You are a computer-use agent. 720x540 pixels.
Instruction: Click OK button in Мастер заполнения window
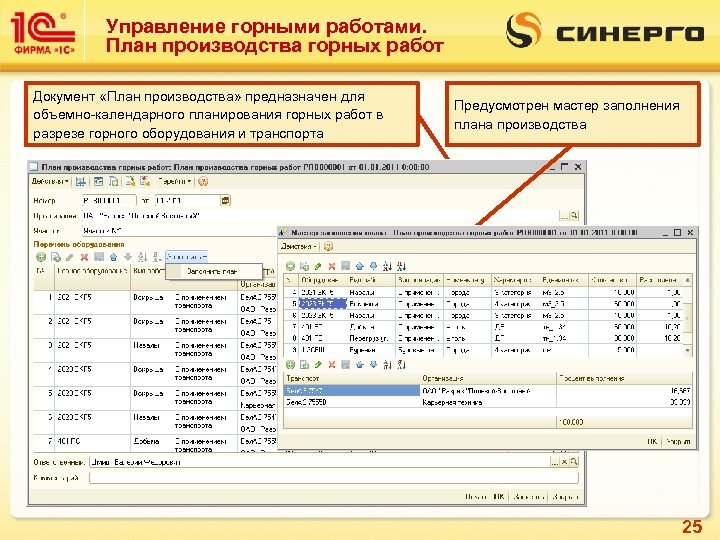pyautogui.click(x=652, y=441)
